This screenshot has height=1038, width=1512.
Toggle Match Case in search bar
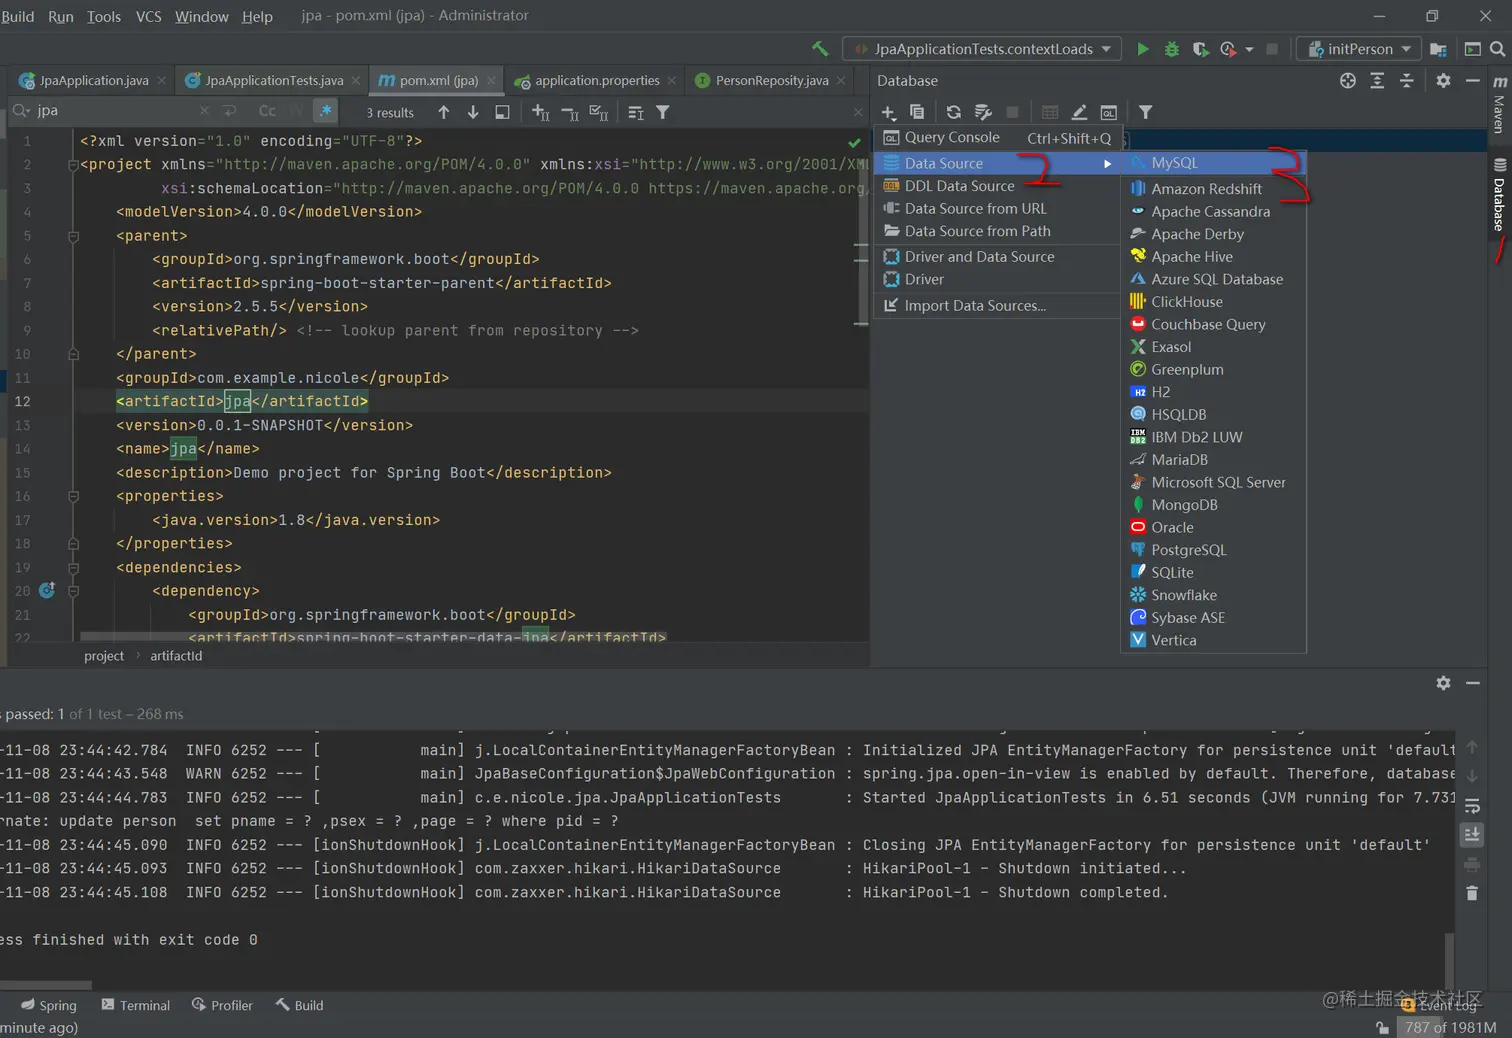pyautogui.click(x=267, y=111)
